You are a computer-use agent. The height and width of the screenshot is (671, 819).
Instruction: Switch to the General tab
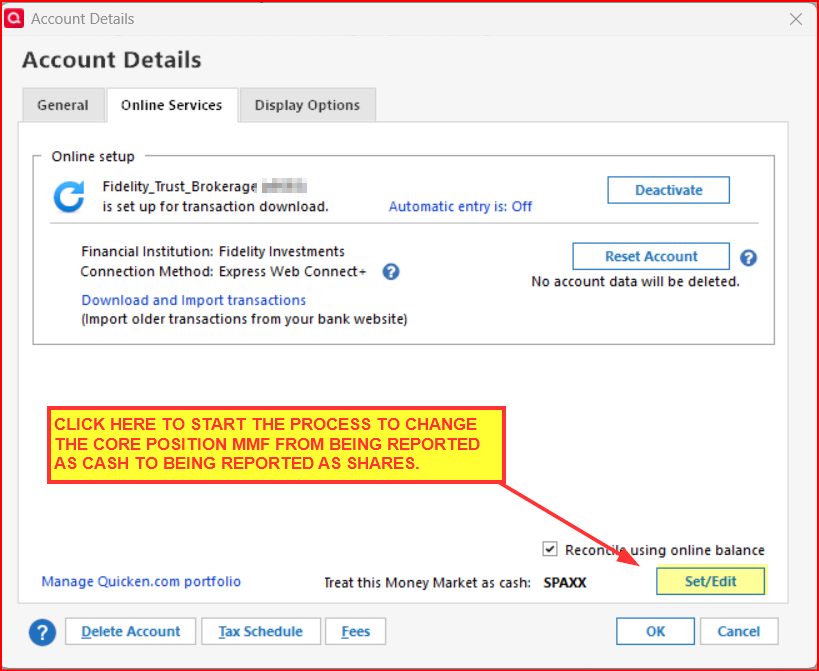(x=63, y=105)
